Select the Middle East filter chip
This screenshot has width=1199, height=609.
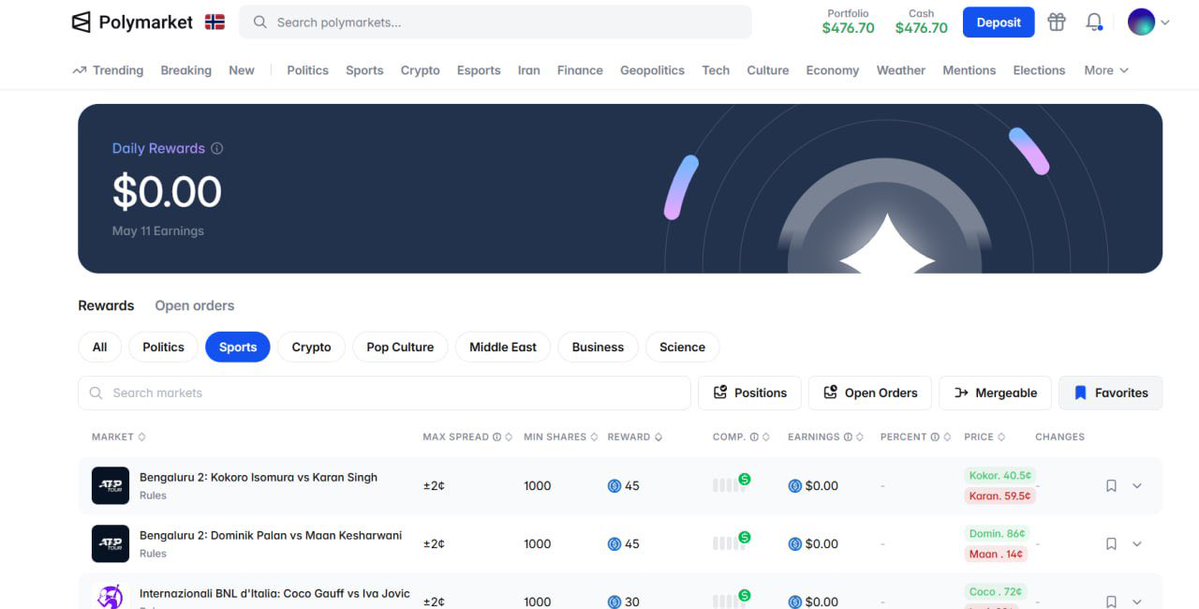click(x=503, y=347)
